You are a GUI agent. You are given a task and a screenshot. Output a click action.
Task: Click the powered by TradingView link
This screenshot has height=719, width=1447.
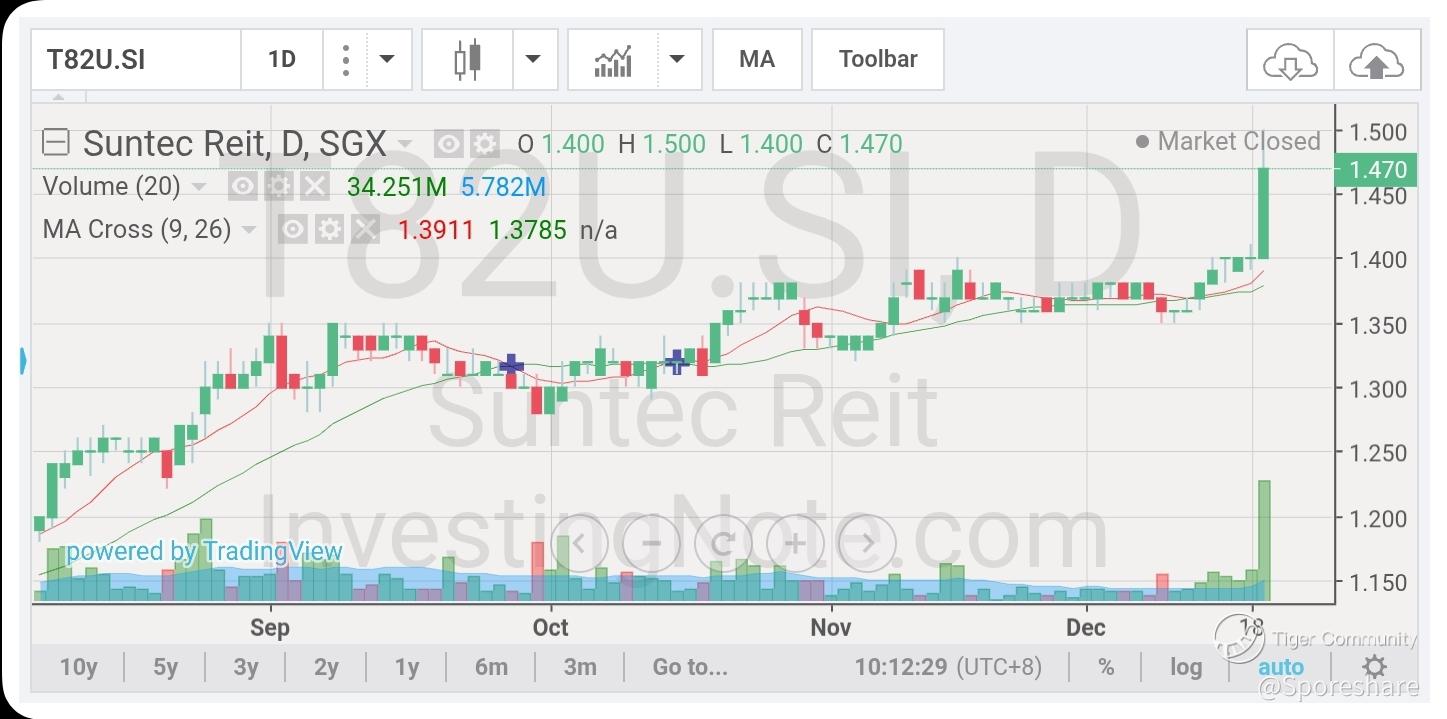(x=204, y=551)
